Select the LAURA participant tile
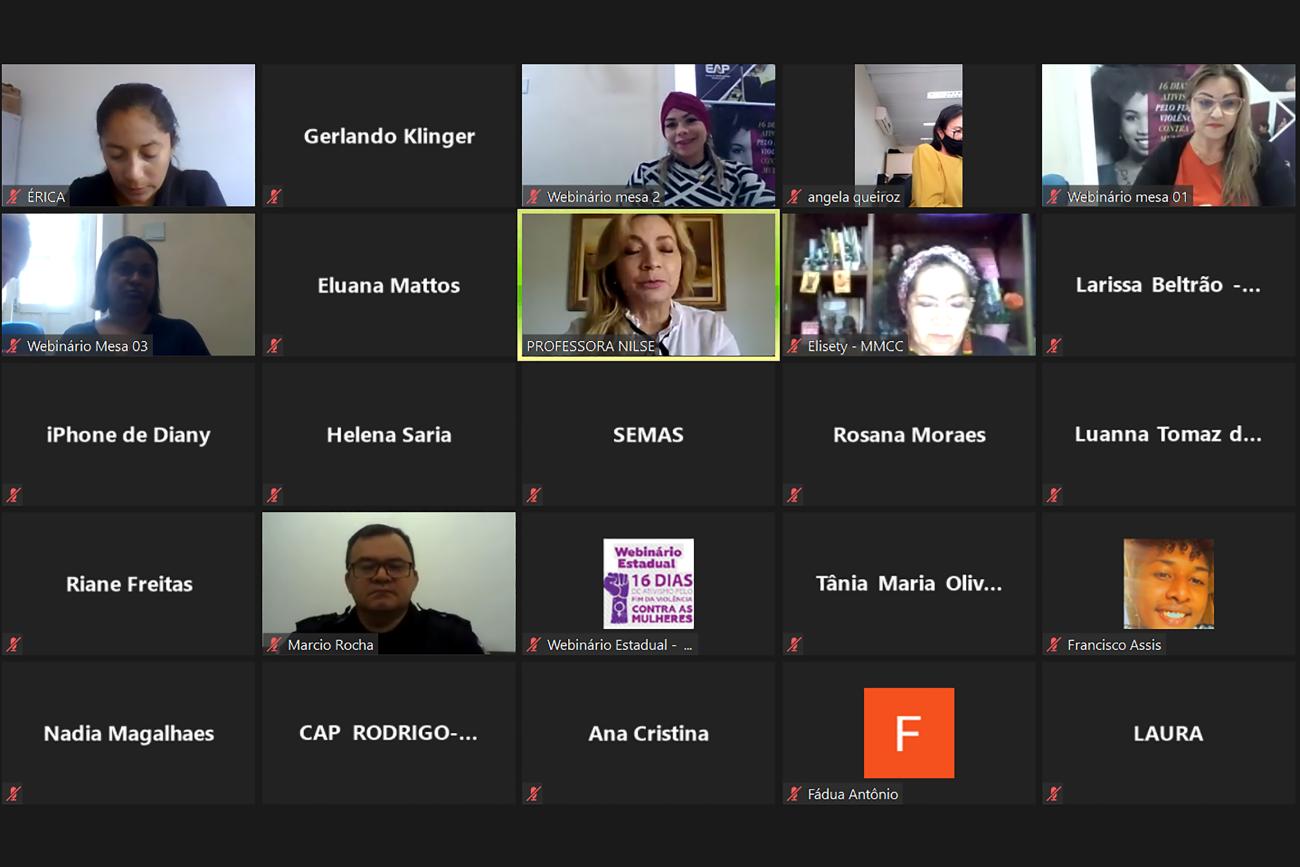 pyautogui.click(x=1168, y=733)
